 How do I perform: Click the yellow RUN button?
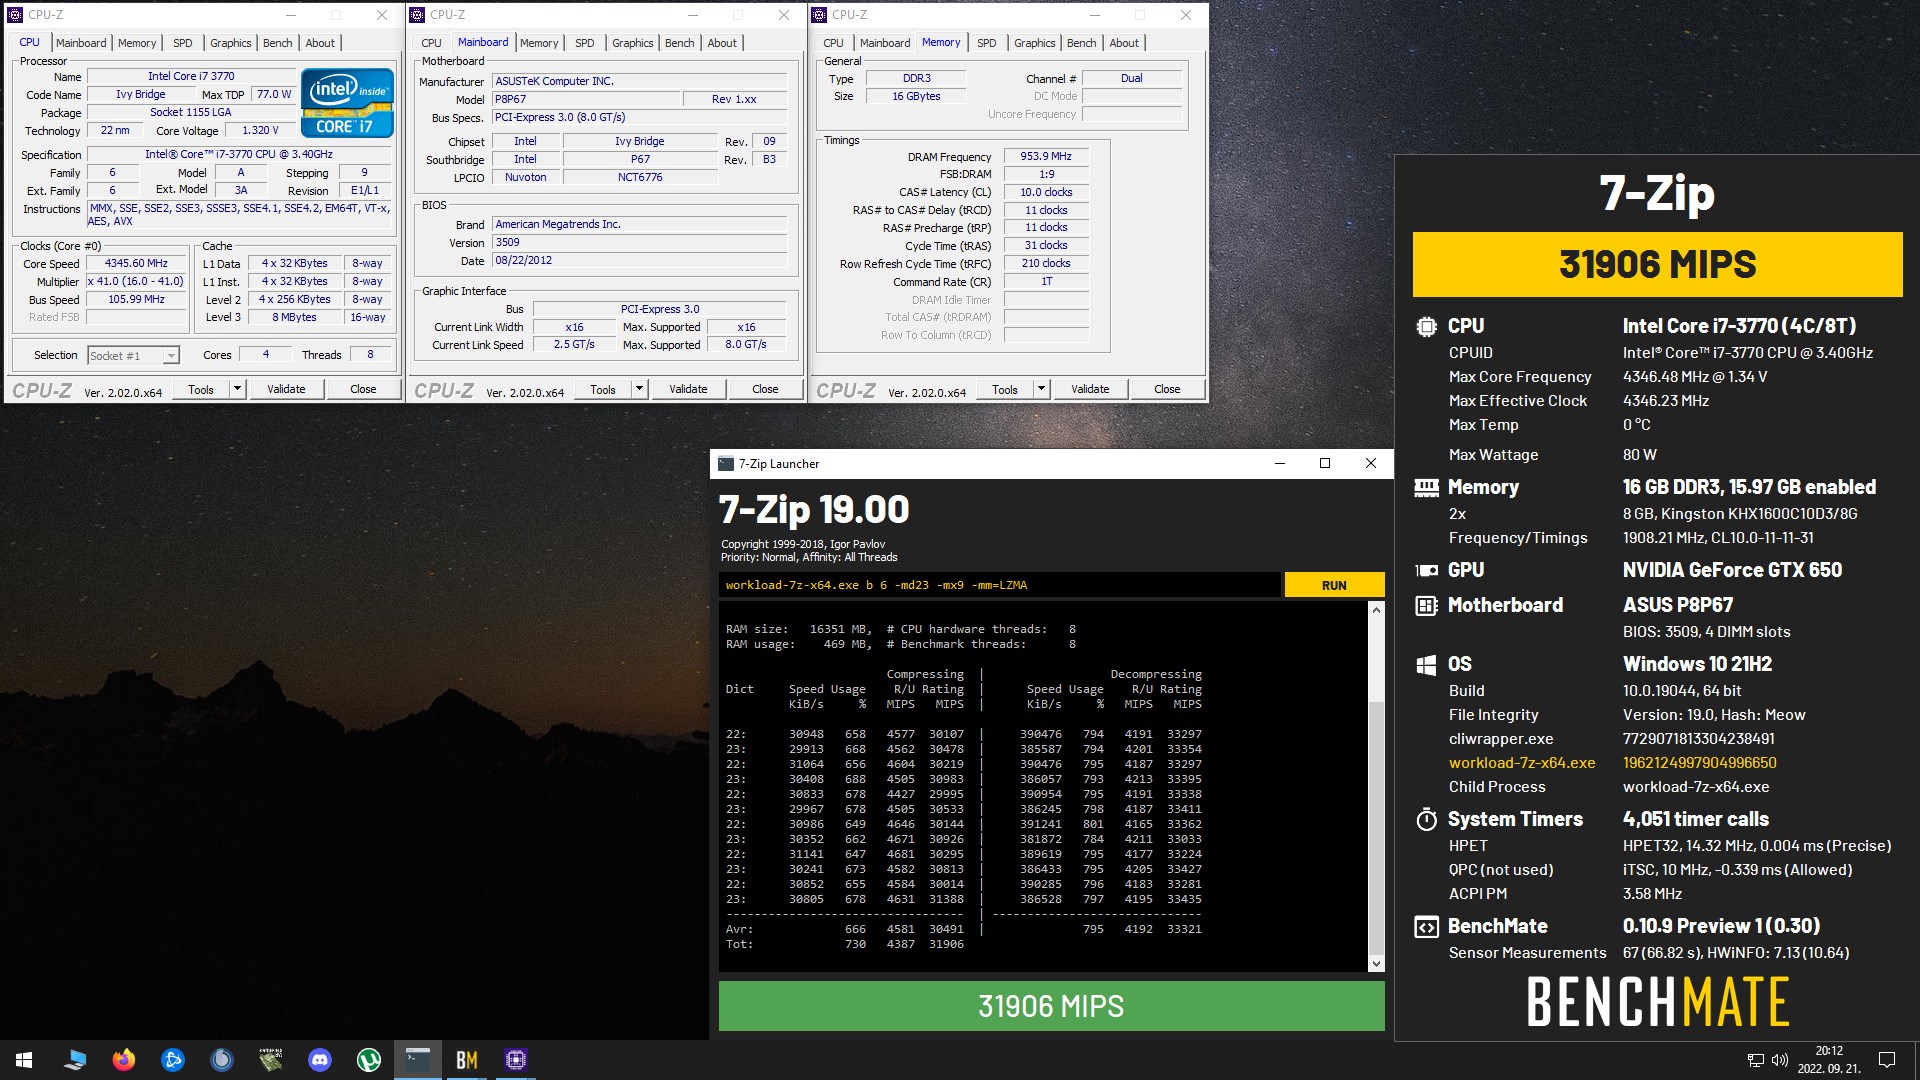pyautogui.click(x=1334, y=585)
